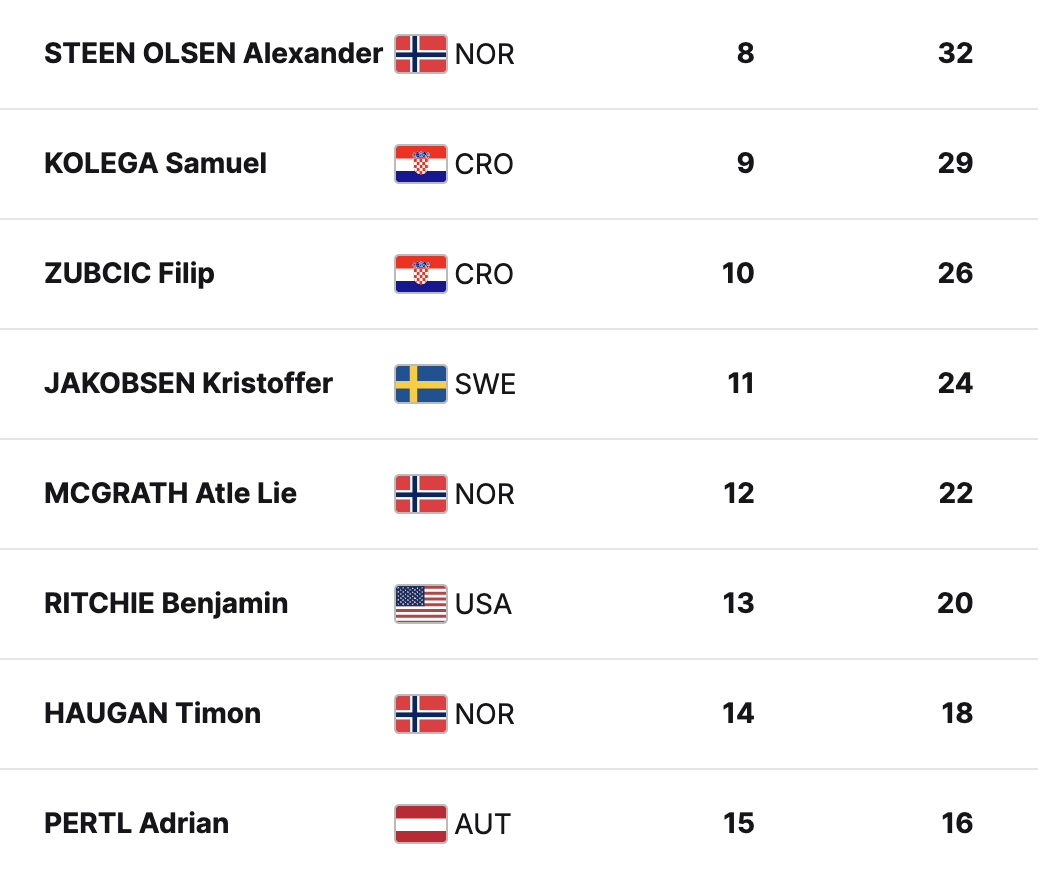Viewport: 1038px width, 876px height.
Task: Open STEEN OLSEN Alexander's athlete profile
Action: point(213,53)
